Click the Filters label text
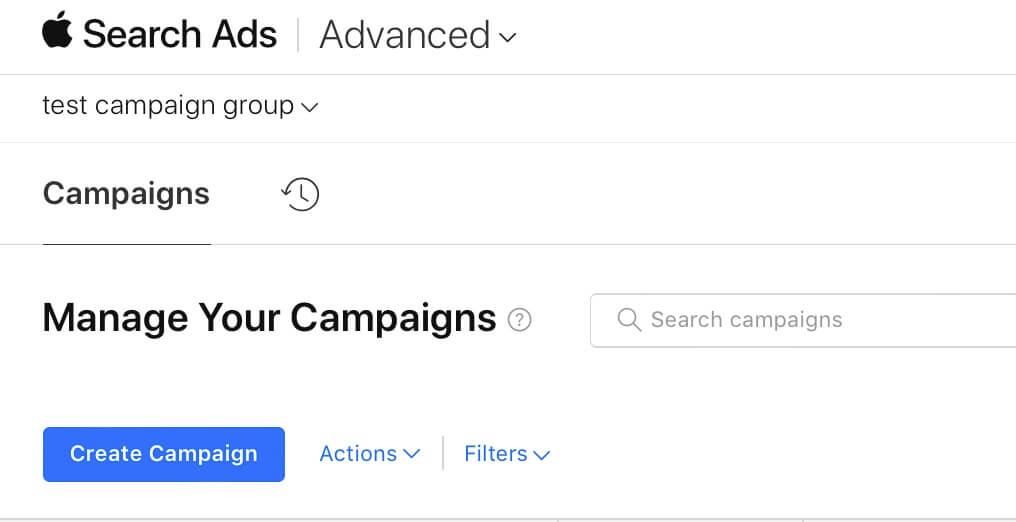 (495, 454)
